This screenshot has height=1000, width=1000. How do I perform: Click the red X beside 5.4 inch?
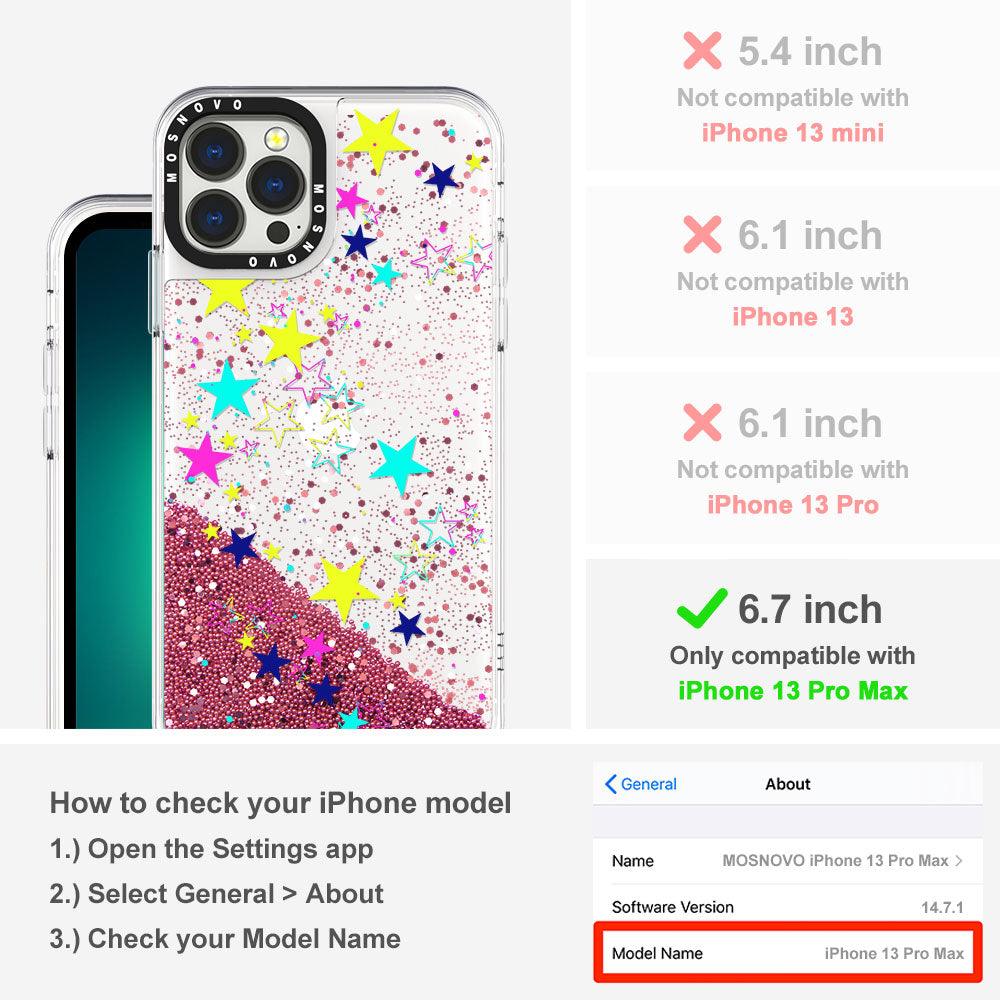pos(702,50)
